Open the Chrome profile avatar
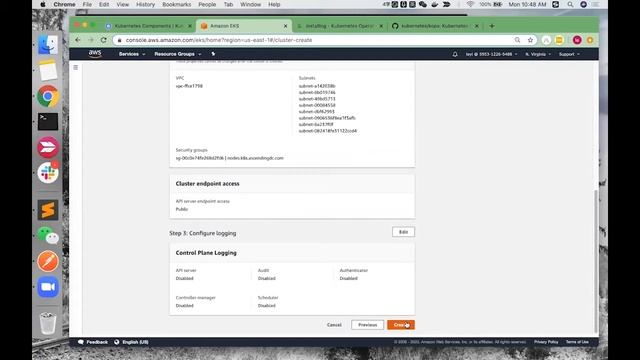Screen dimensions: 640x360 [577, 40]
